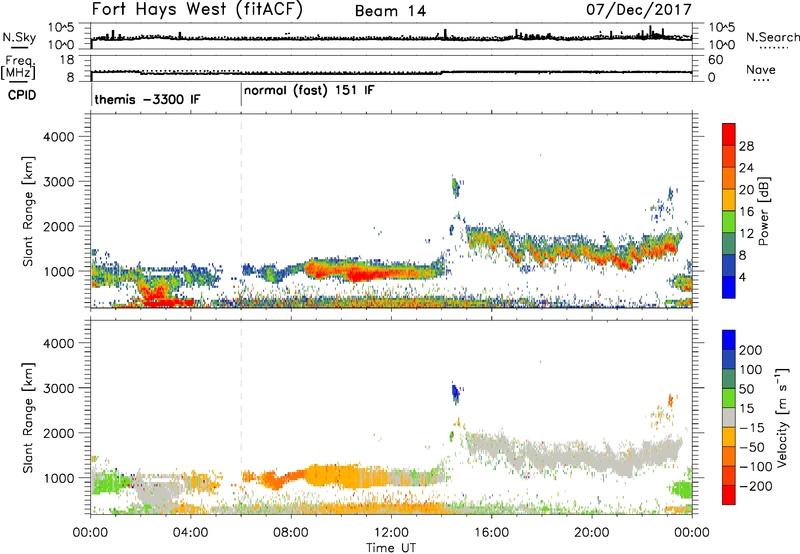Click the '3000' tick on the velocity panel axis
This screenshot has width=800, height=554.
coord(58,388)
